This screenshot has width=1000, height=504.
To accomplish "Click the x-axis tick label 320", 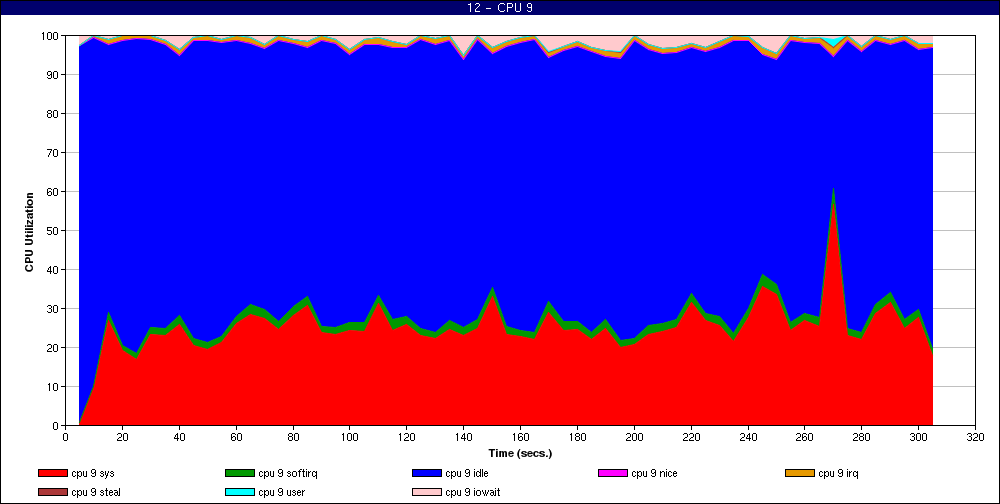I will pos(976,437).
